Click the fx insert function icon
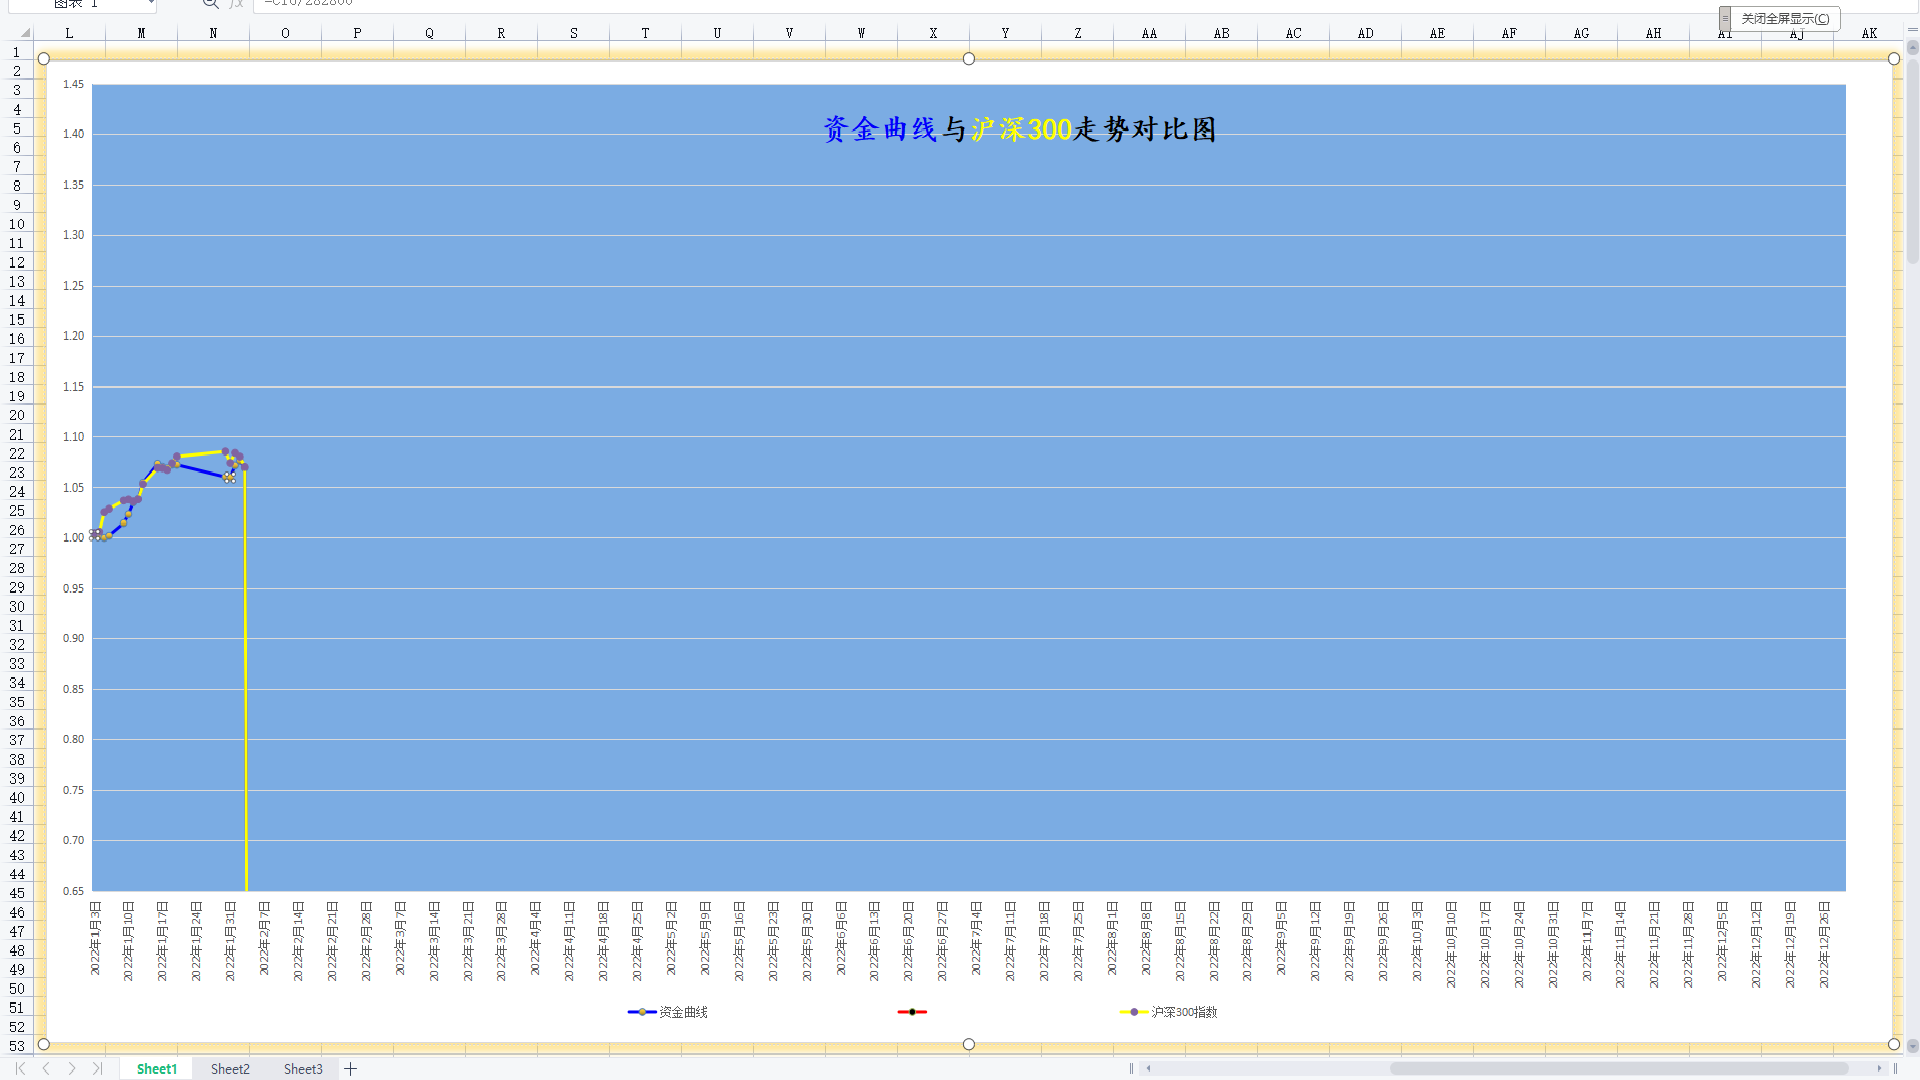The image size is (1920, 1080). tap(236, 3)
